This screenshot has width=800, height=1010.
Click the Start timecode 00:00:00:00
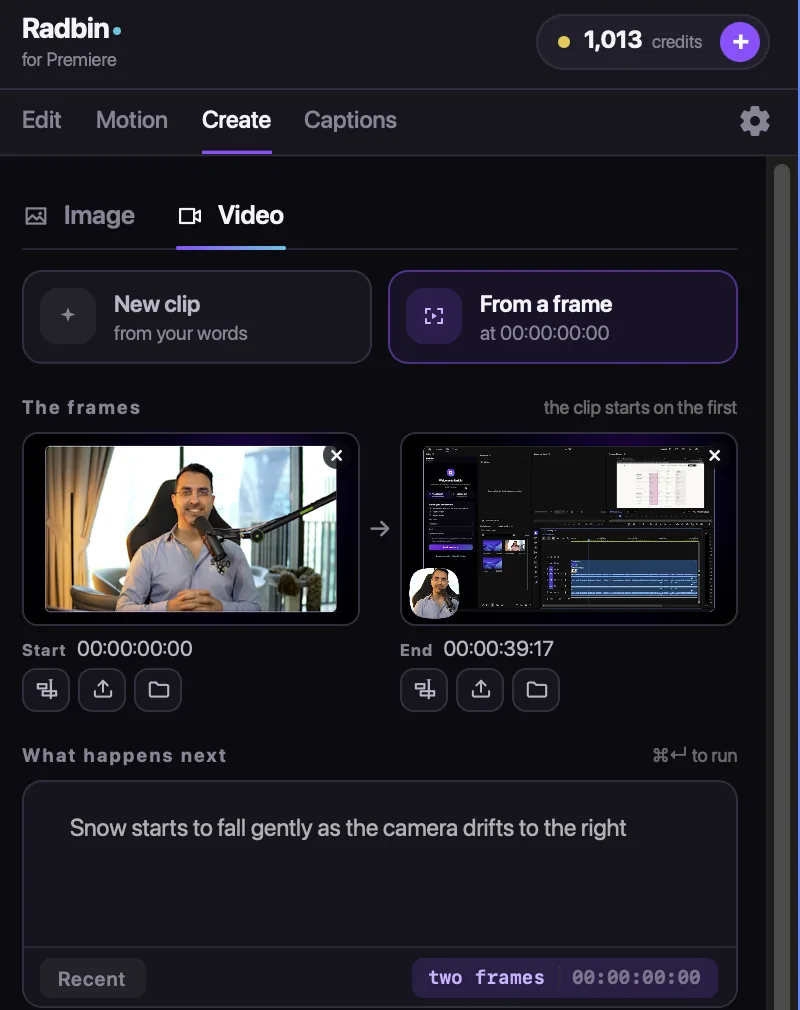pyautogui.click(x=135, y=649)
